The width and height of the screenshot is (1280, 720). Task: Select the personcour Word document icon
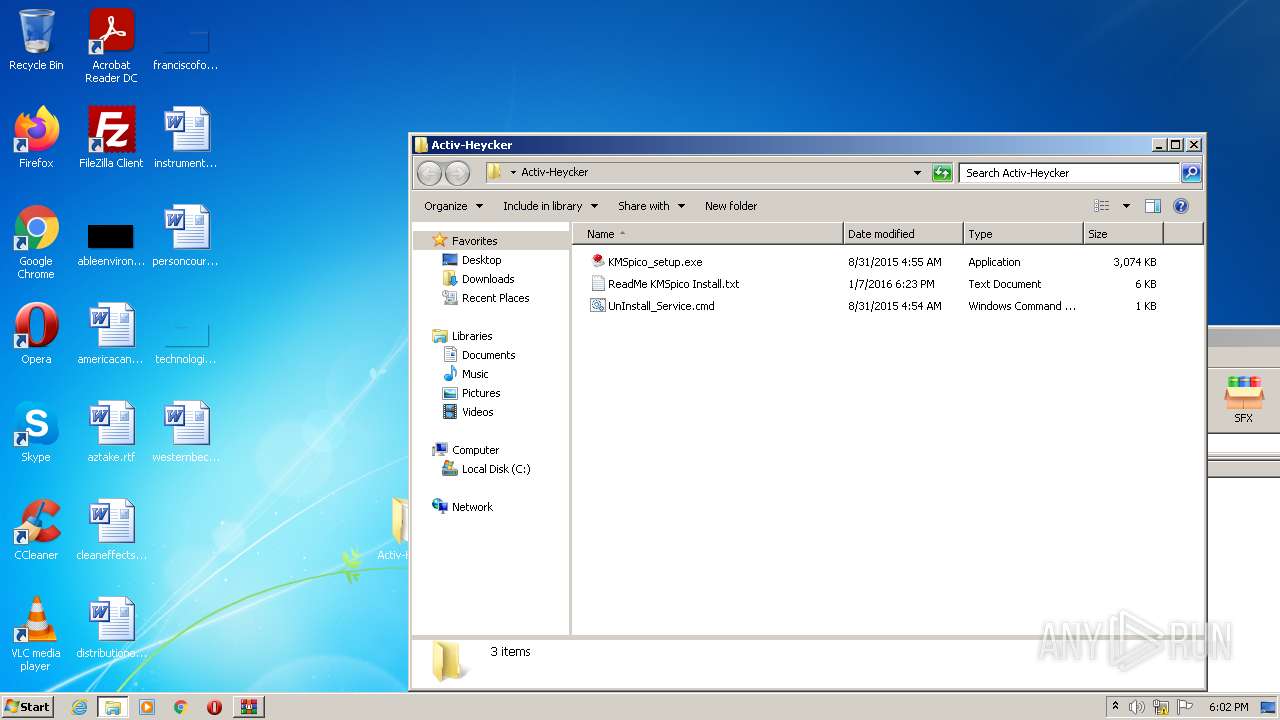(x=186, y=236)
